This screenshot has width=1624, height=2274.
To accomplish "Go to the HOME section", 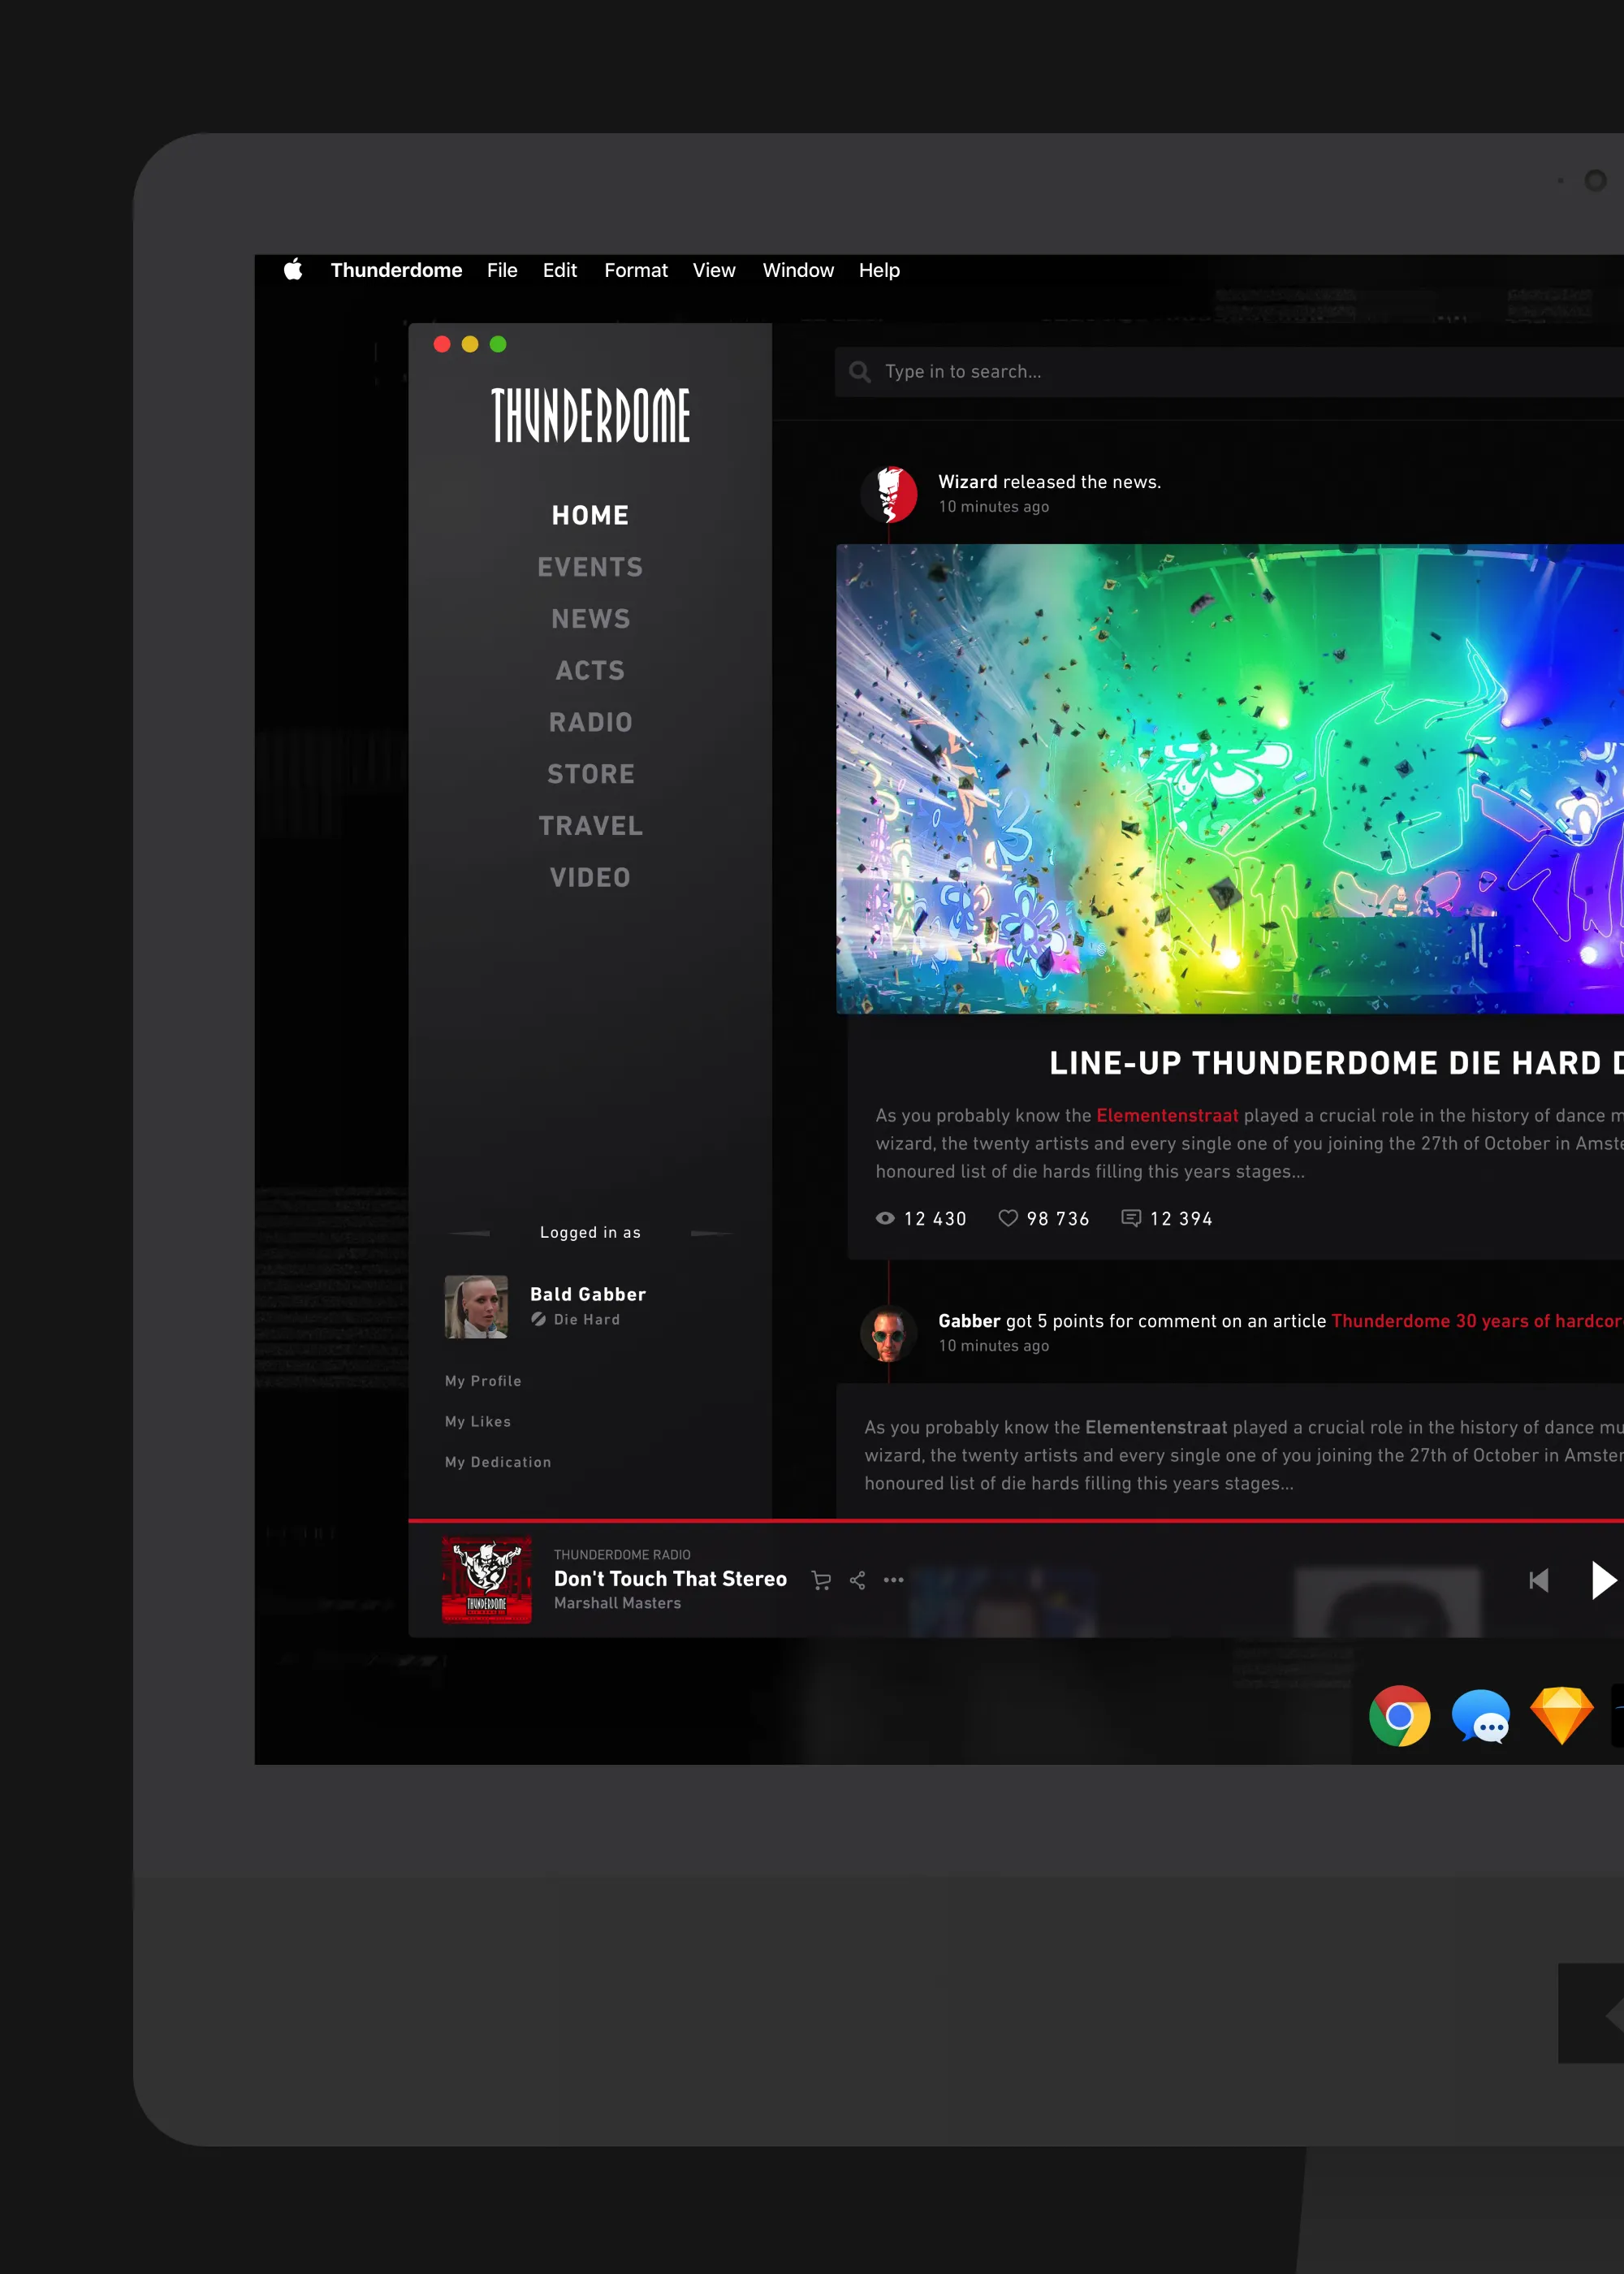I will (x=590, y=515).
